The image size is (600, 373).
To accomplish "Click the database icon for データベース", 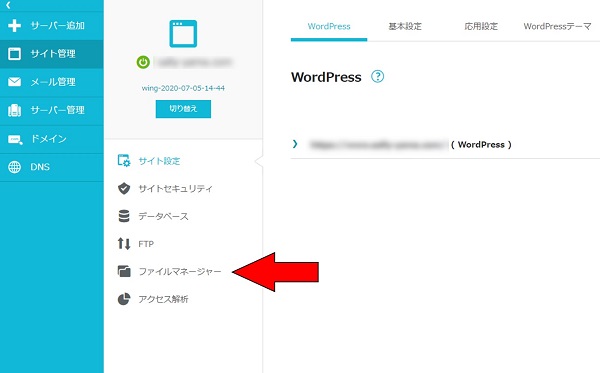I will coord(124,216).
